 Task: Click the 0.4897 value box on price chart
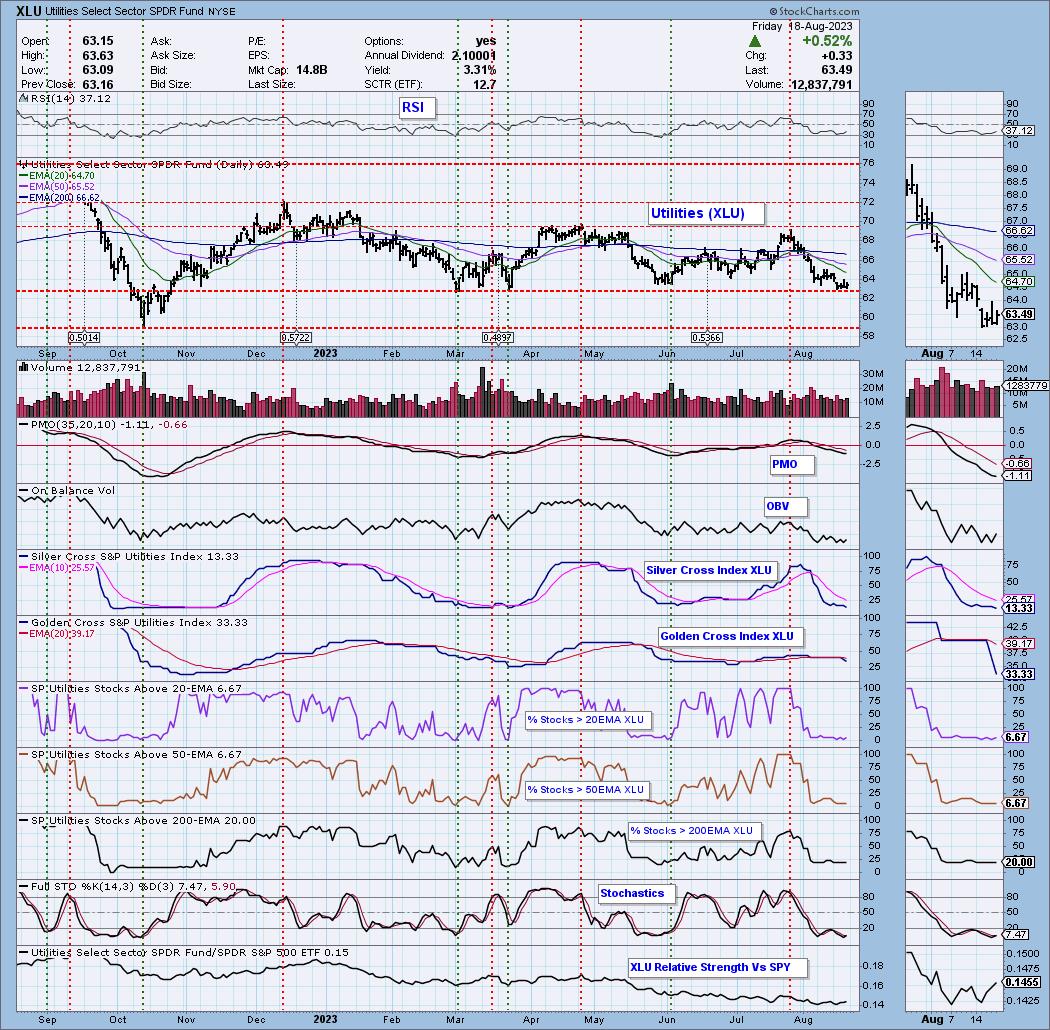click(x=498, y=338)
